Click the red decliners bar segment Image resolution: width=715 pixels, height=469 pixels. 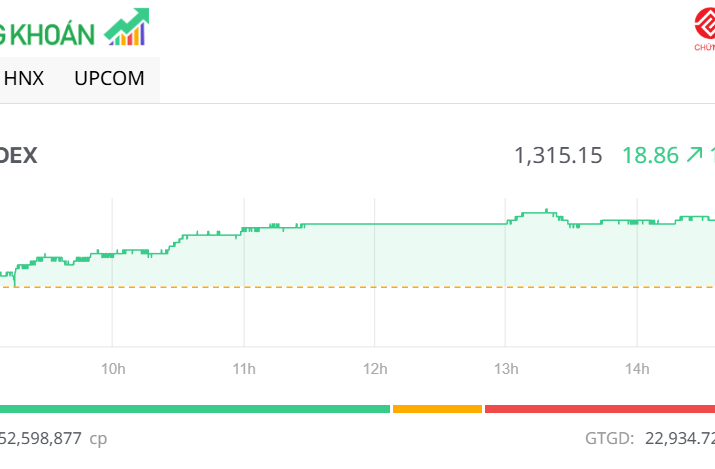click(x=600, y=409)
